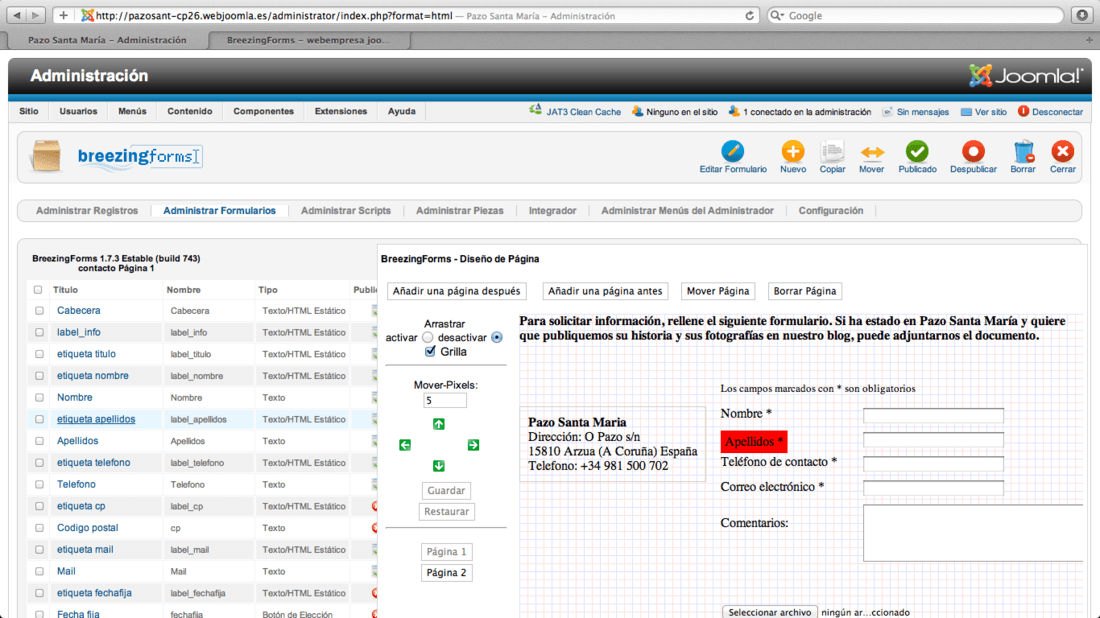Click the Nombre text field in form
1100x618 pixels.
coord(933,415)
